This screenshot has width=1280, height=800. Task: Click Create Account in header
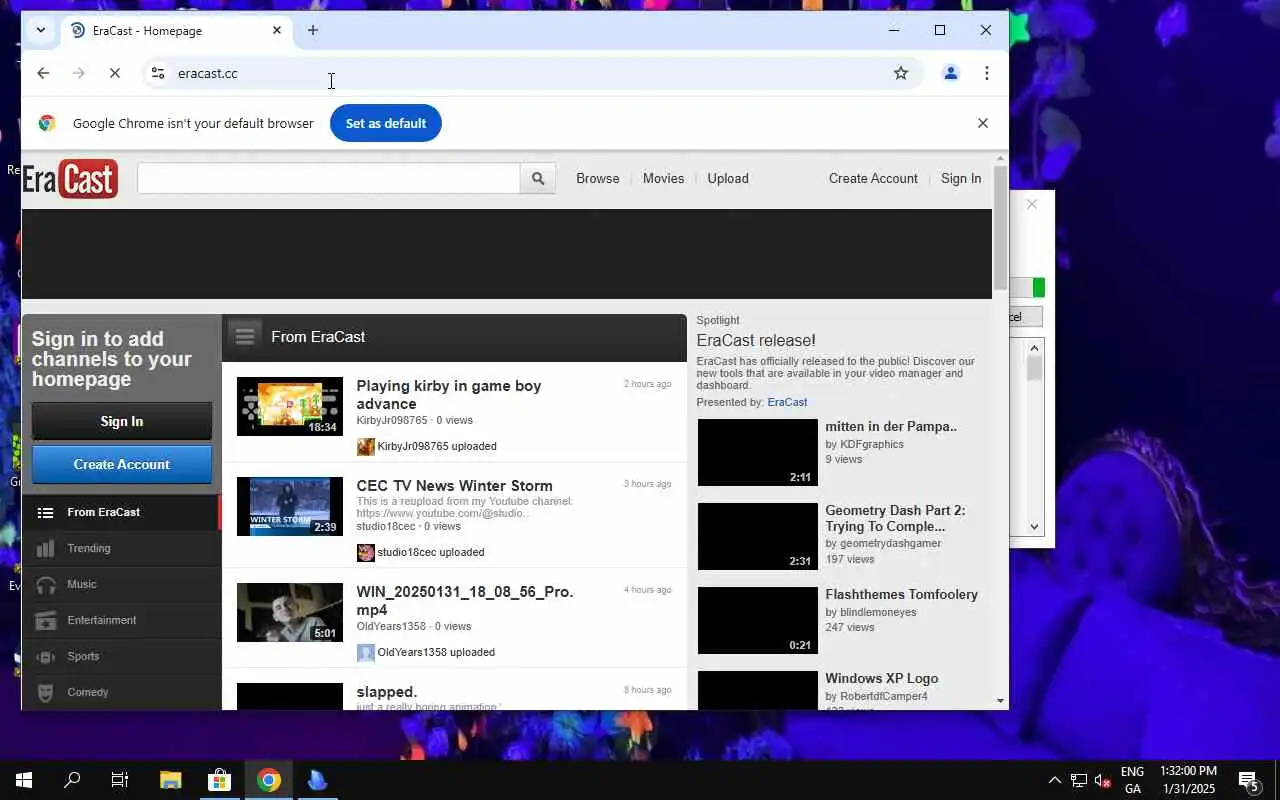click(x=873, y=178)
